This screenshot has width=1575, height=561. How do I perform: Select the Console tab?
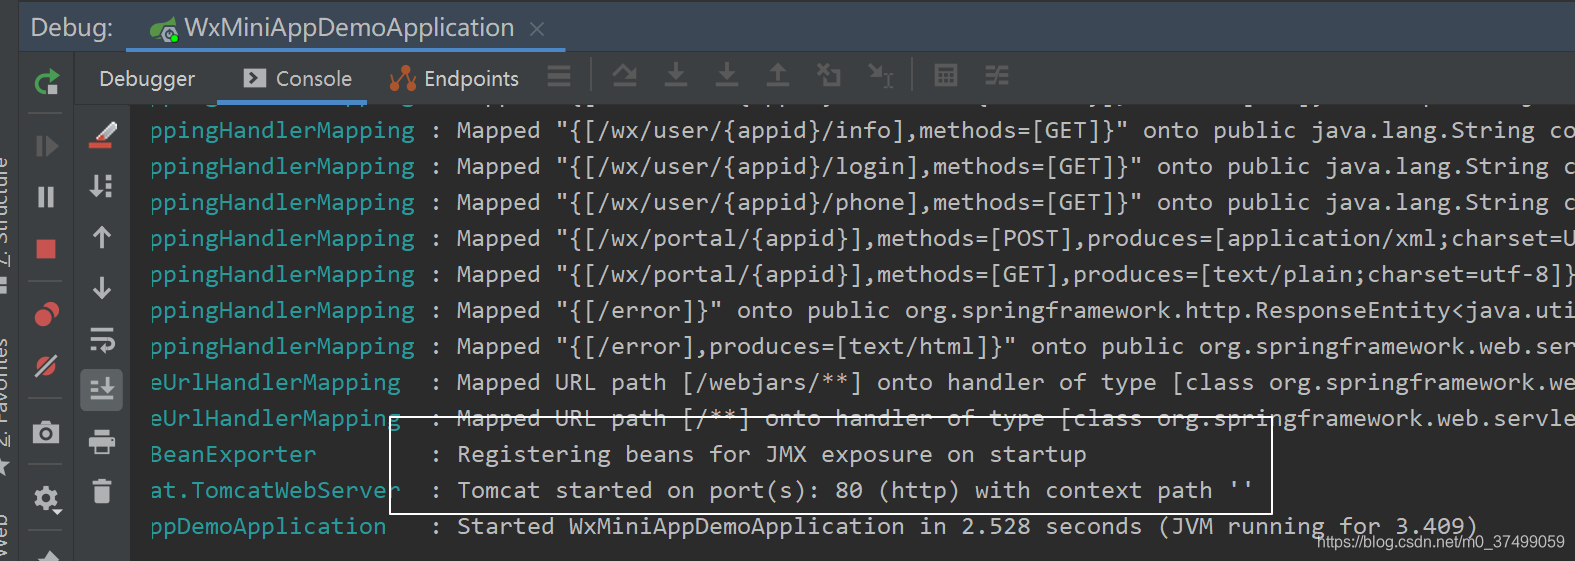click(298, 79)
